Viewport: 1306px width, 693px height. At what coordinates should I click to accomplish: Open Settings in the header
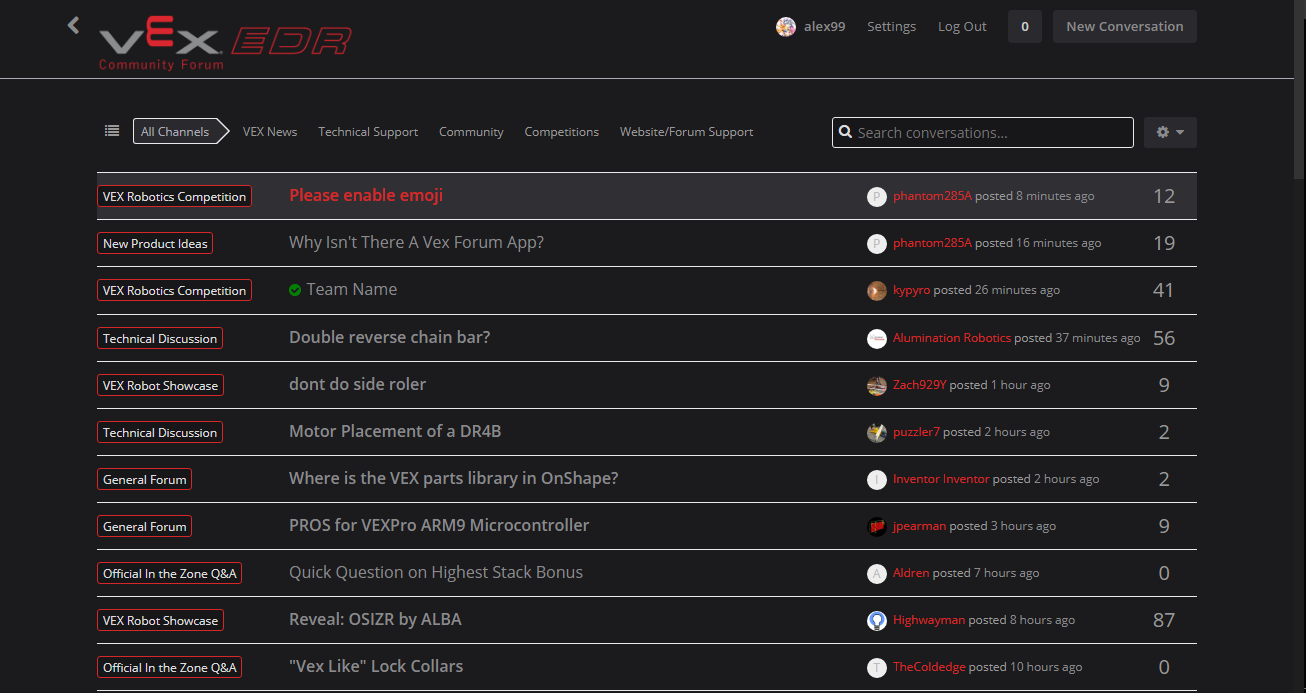[x=891, y=27]
